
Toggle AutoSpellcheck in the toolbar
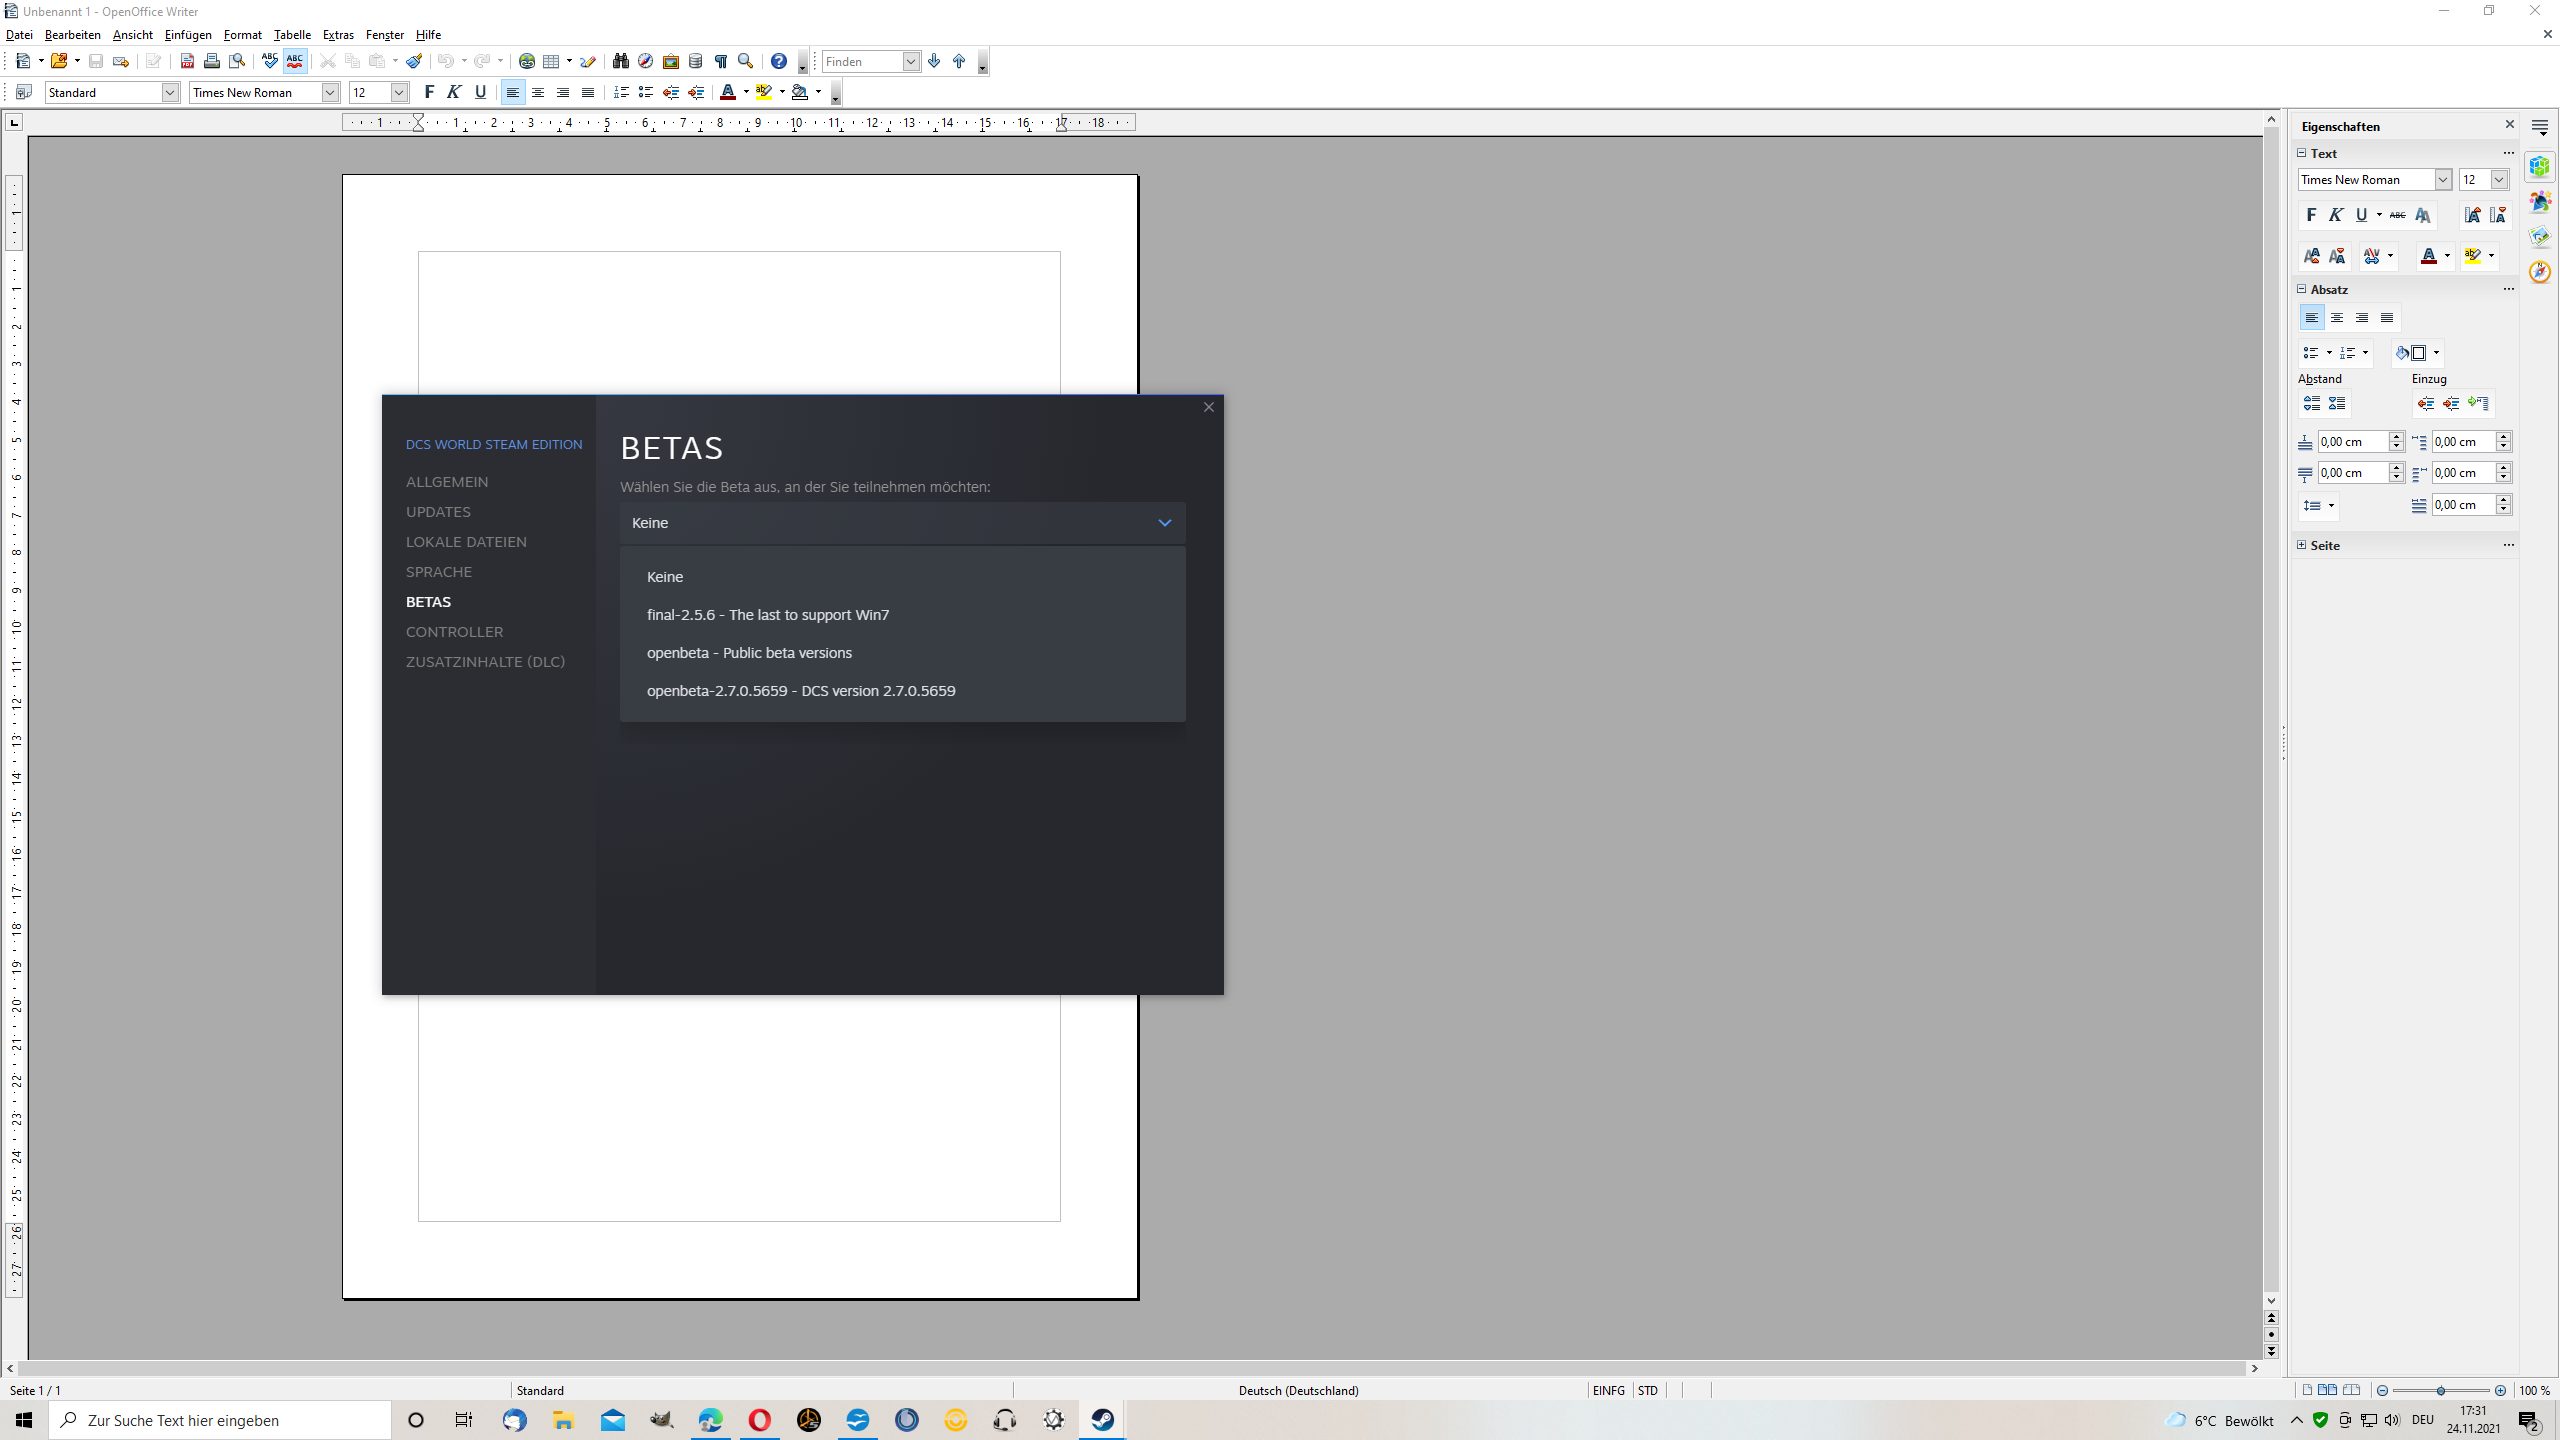(x=295, y=61)
